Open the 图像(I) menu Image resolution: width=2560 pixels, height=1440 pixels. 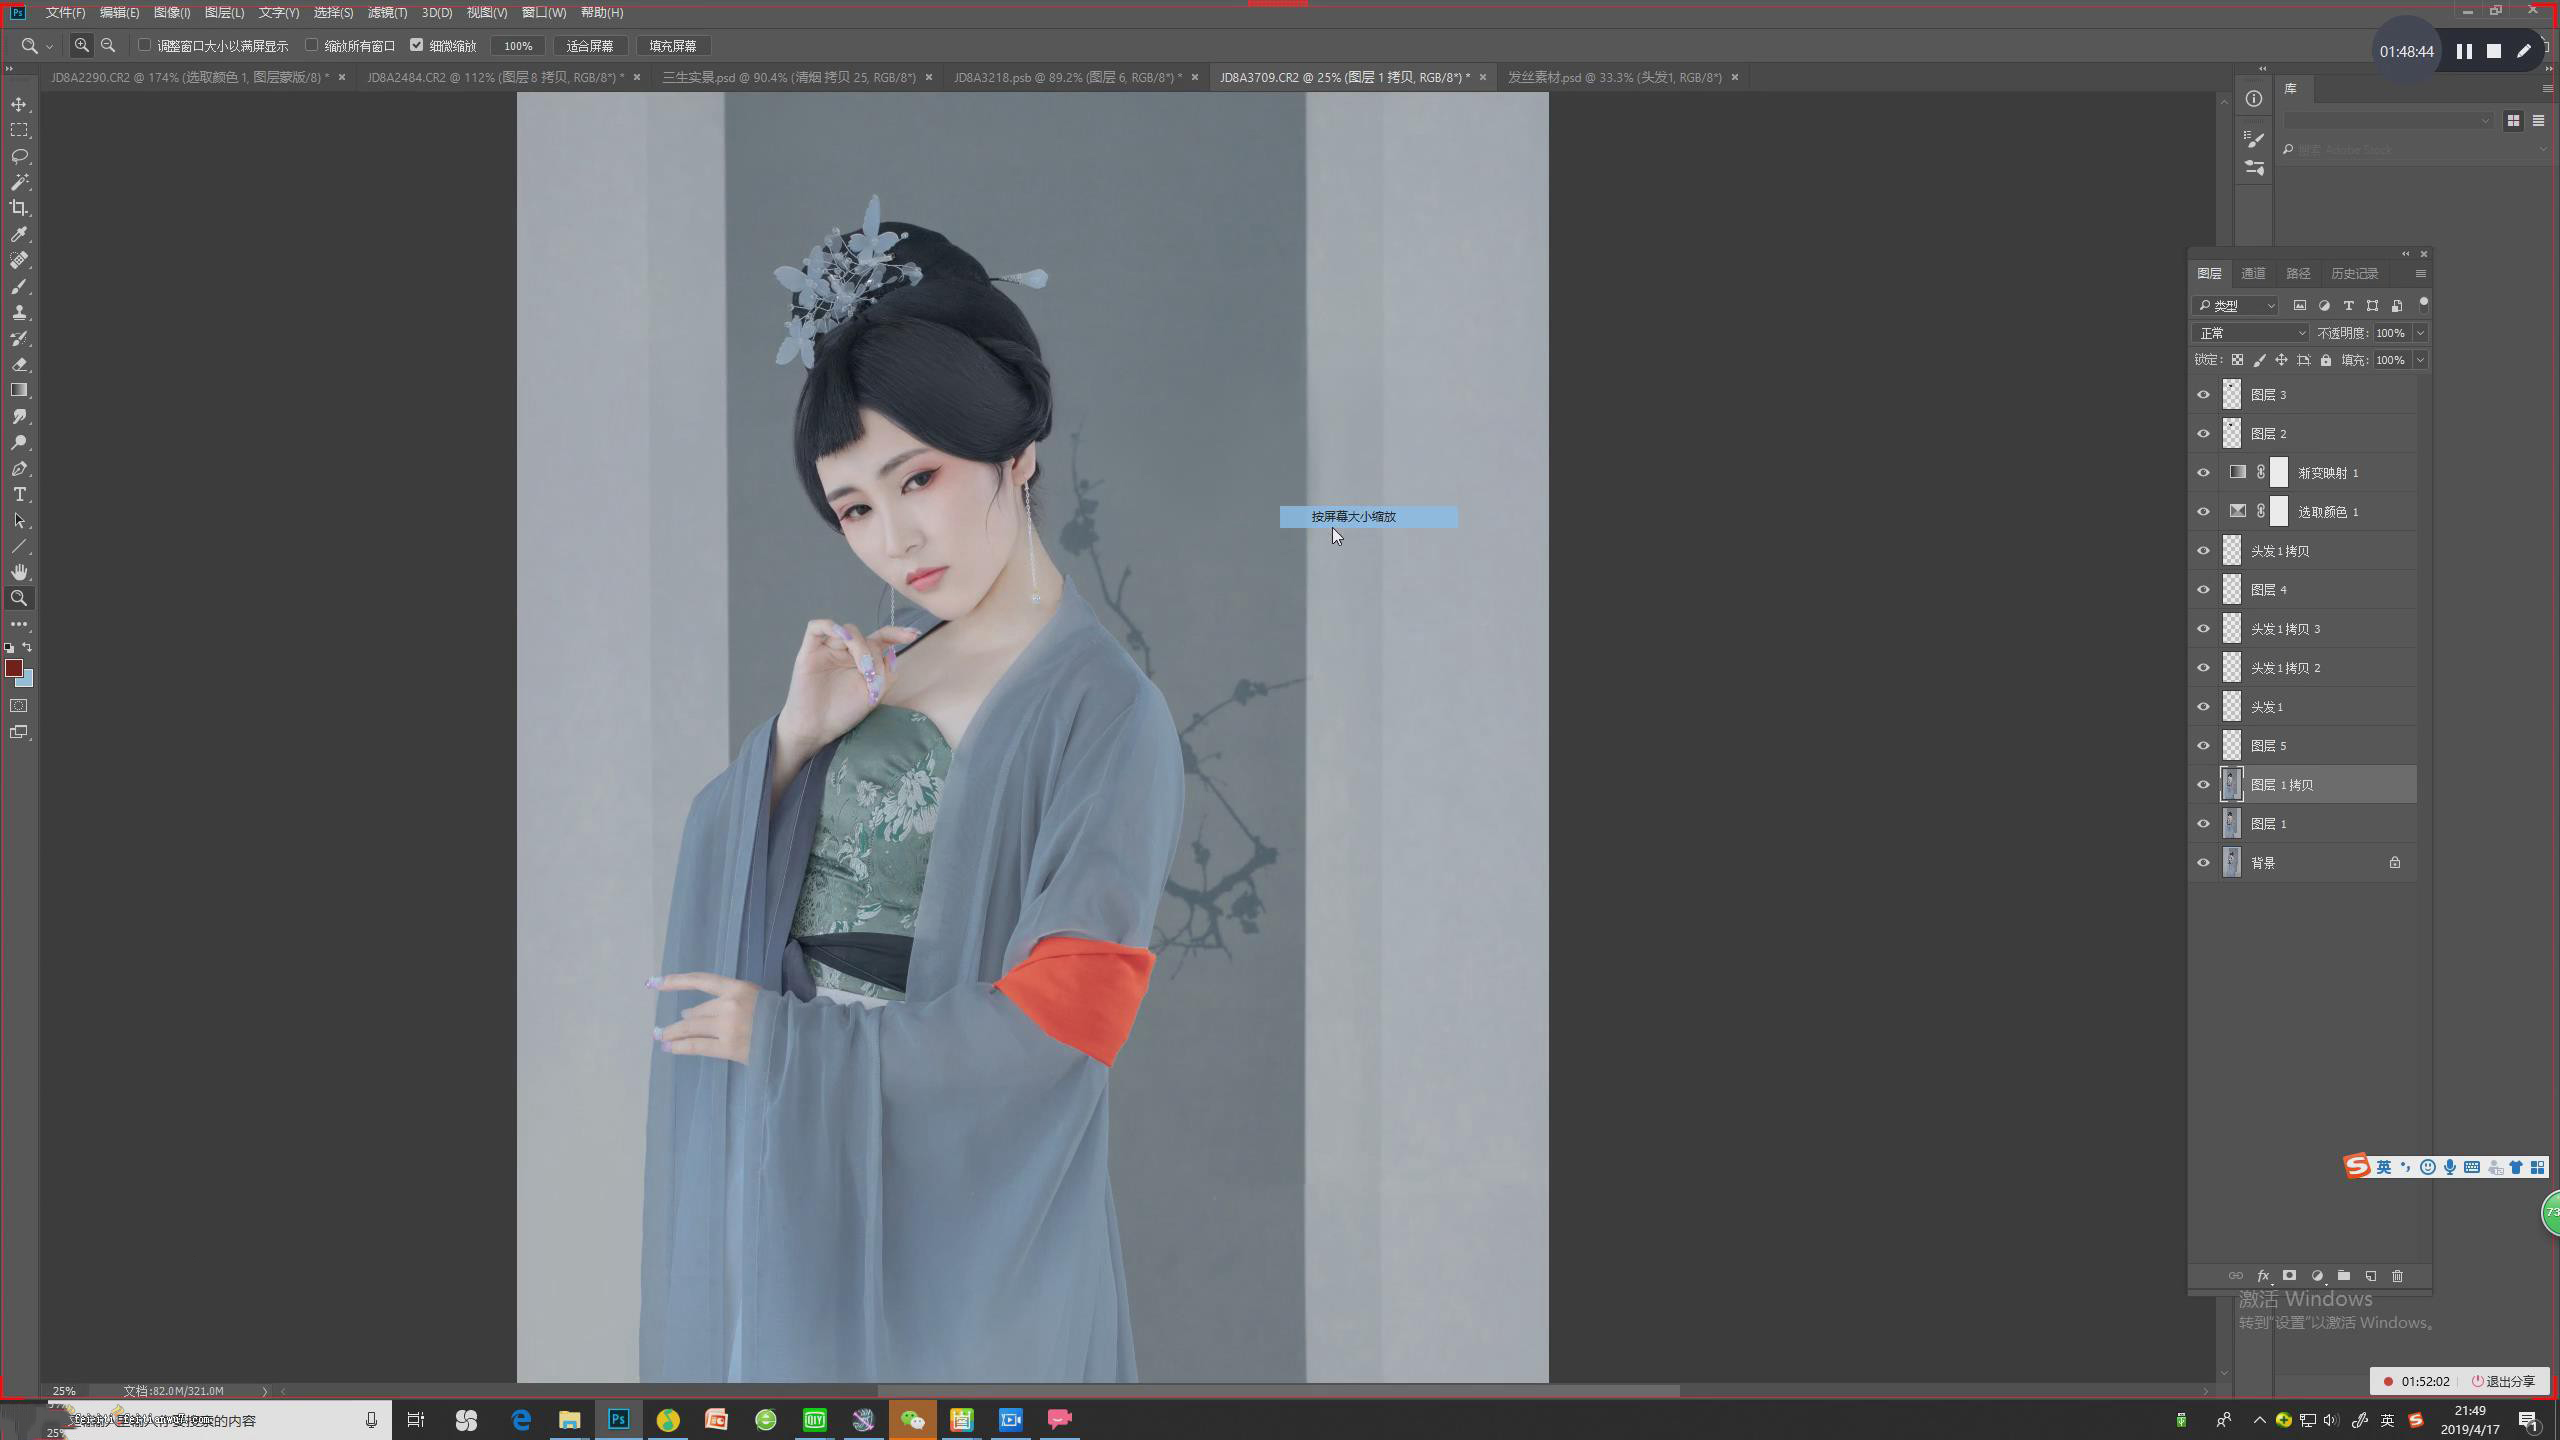[172, 13]
